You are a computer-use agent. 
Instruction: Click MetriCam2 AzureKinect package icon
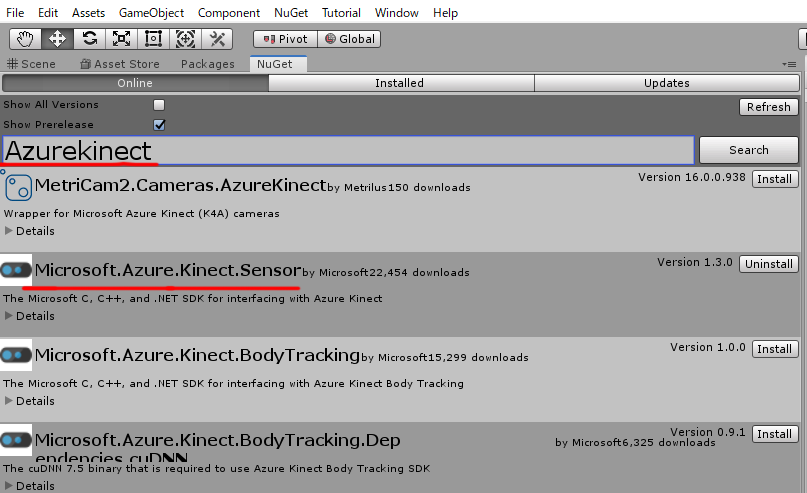(18, 187)
